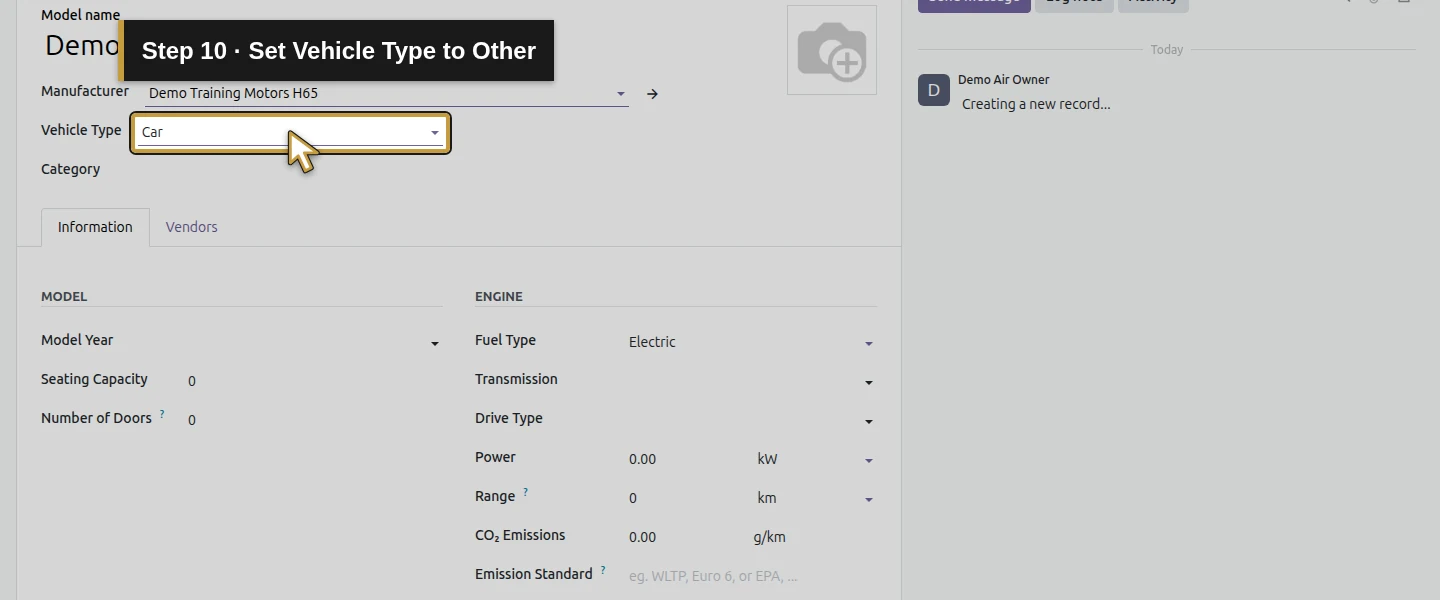Open the Vehicle Type dropdown showing Car
The width and height of the screenshot is (1440, 600).
(x=290, y=132)
